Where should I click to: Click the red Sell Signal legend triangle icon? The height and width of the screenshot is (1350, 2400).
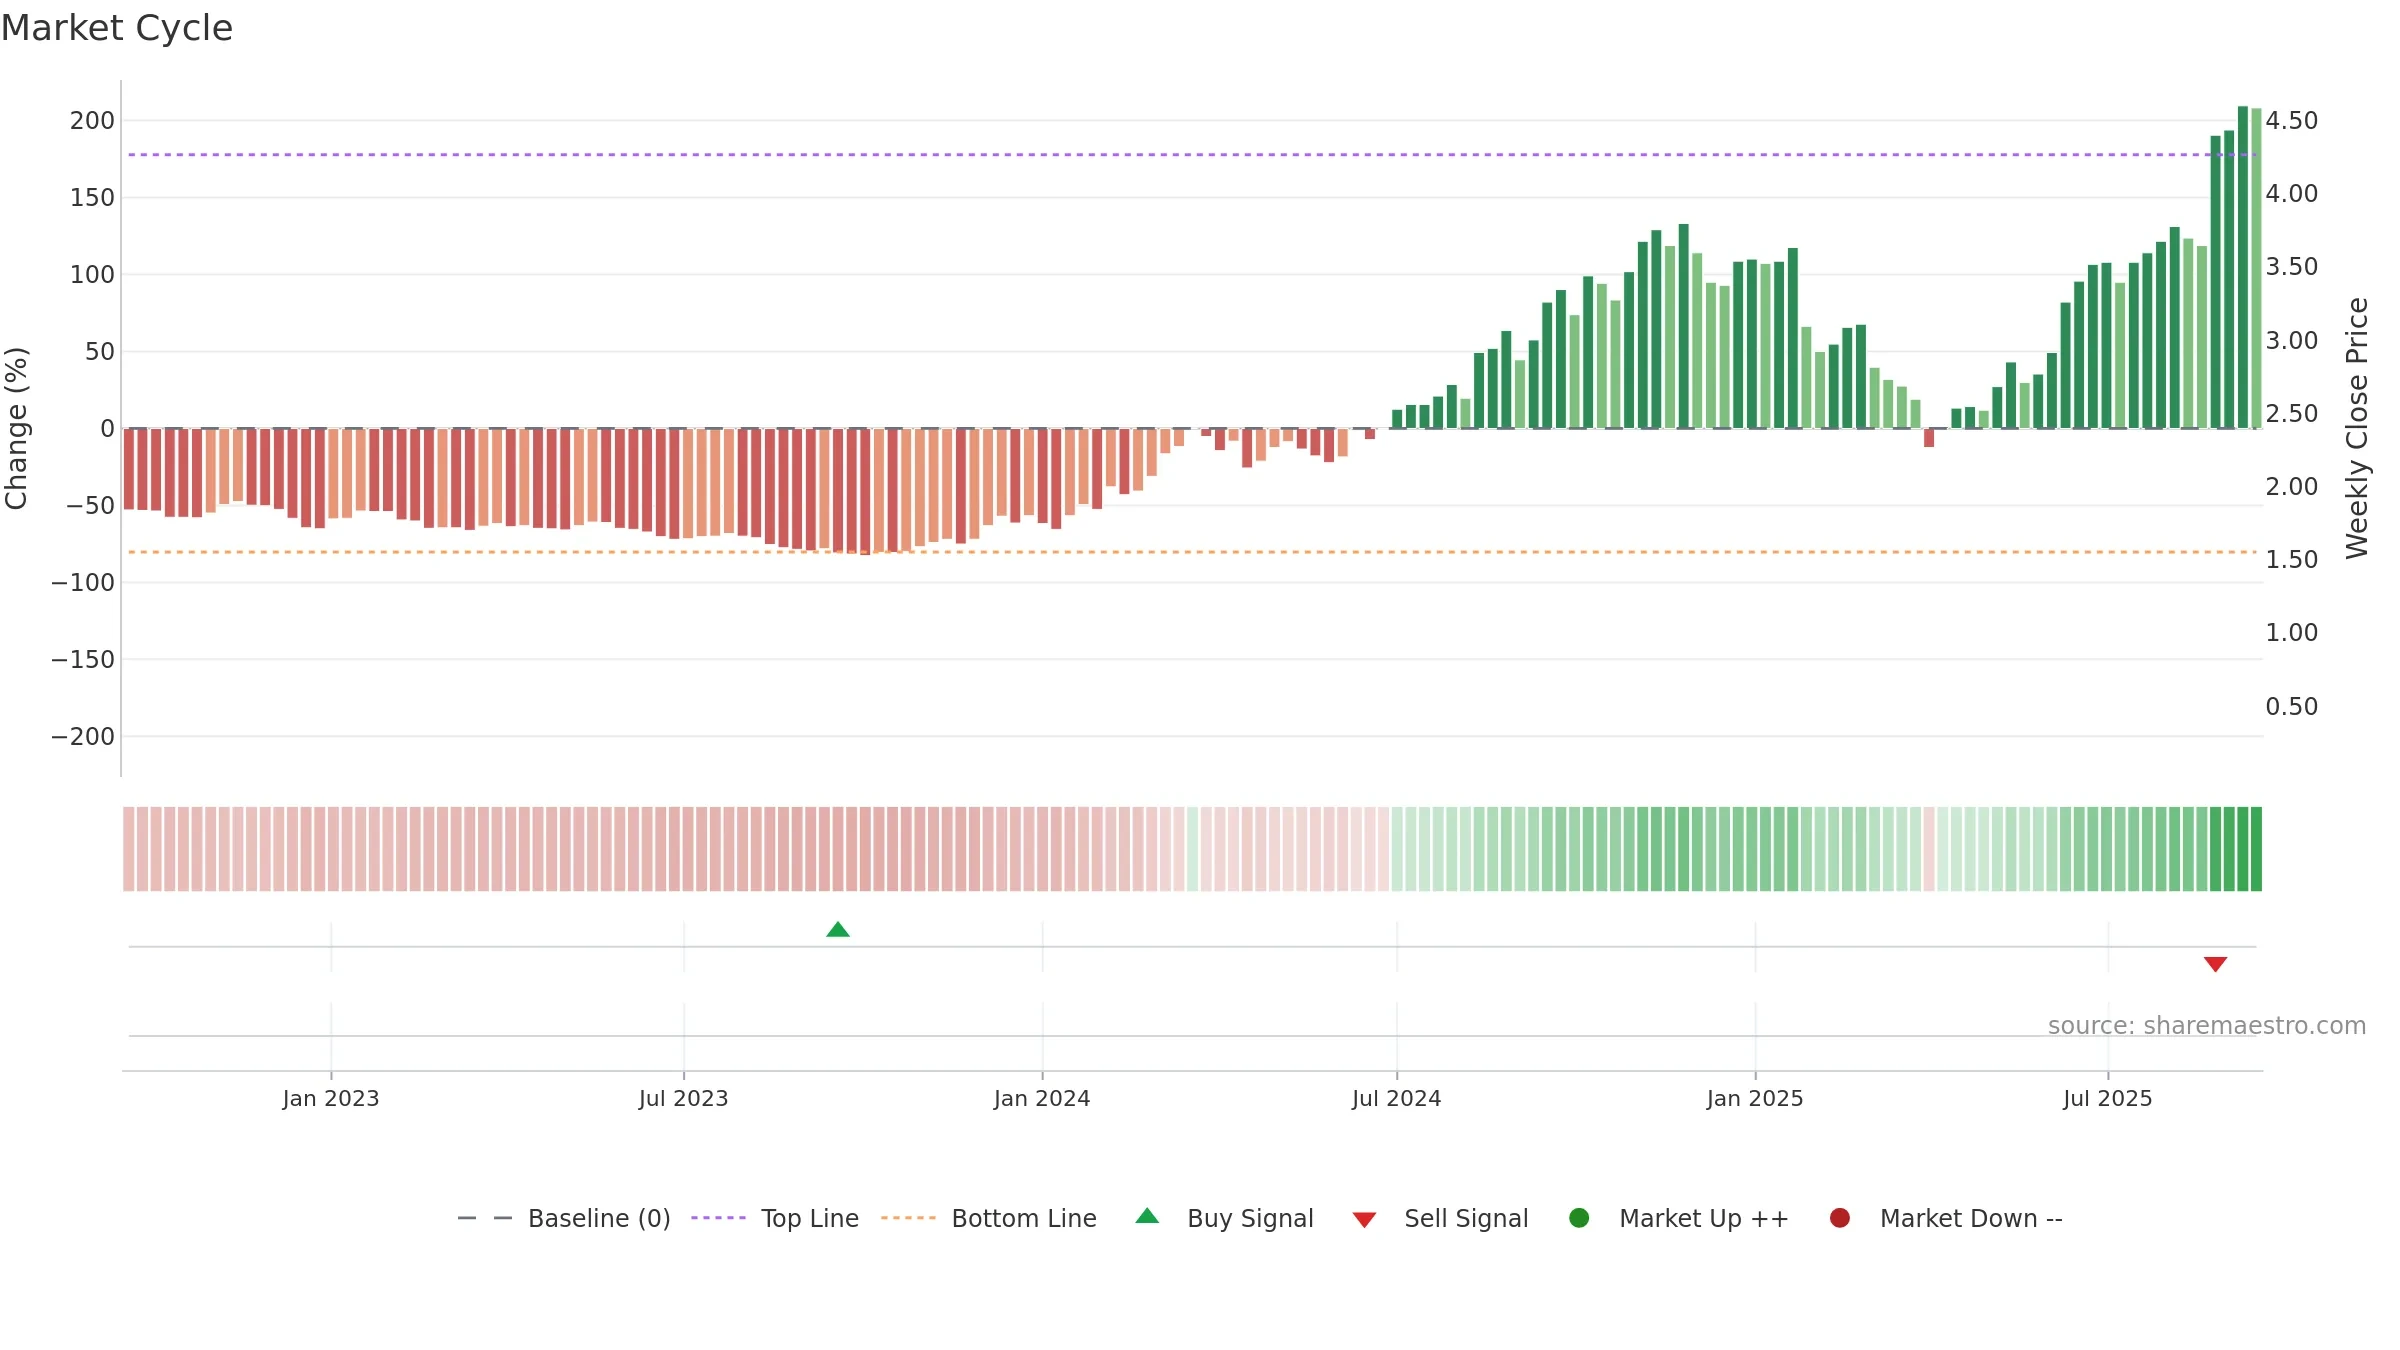tap(1364, 1220)
